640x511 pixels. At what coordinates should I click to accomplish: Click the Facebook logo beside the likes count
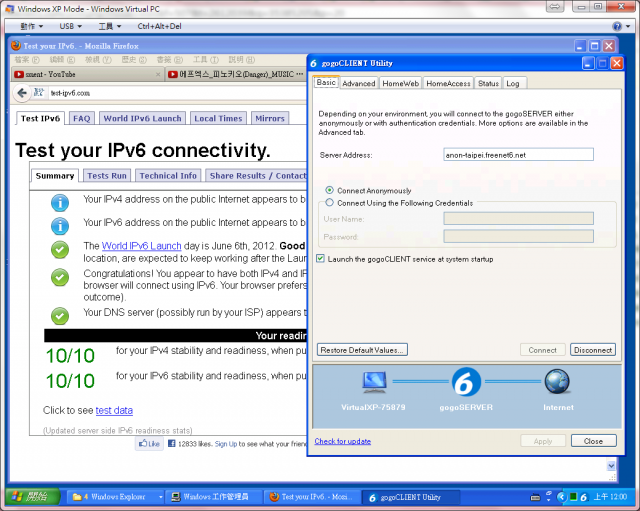[172, 443]
